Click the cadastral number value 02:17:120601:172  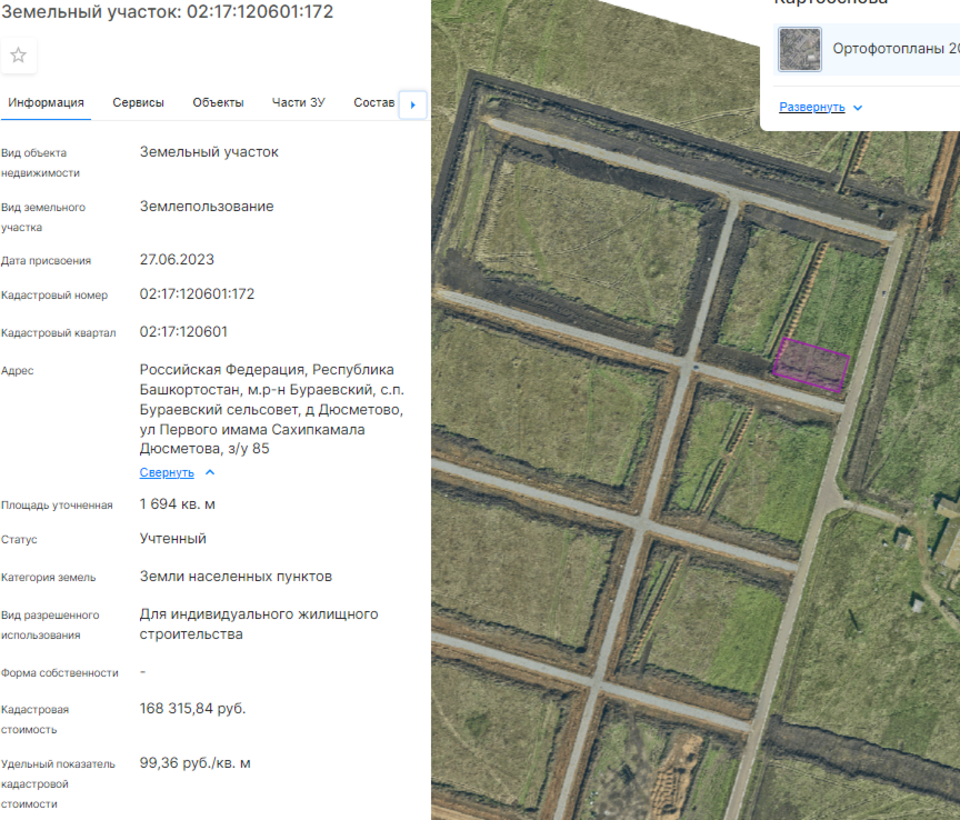coord(197,294)
